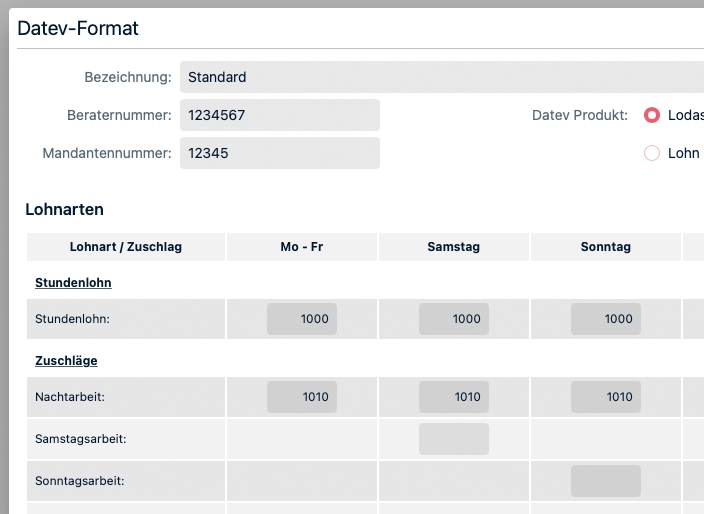Click the Lohnart / Zuschlag column header
704x514 pixels.
point(126,247)
